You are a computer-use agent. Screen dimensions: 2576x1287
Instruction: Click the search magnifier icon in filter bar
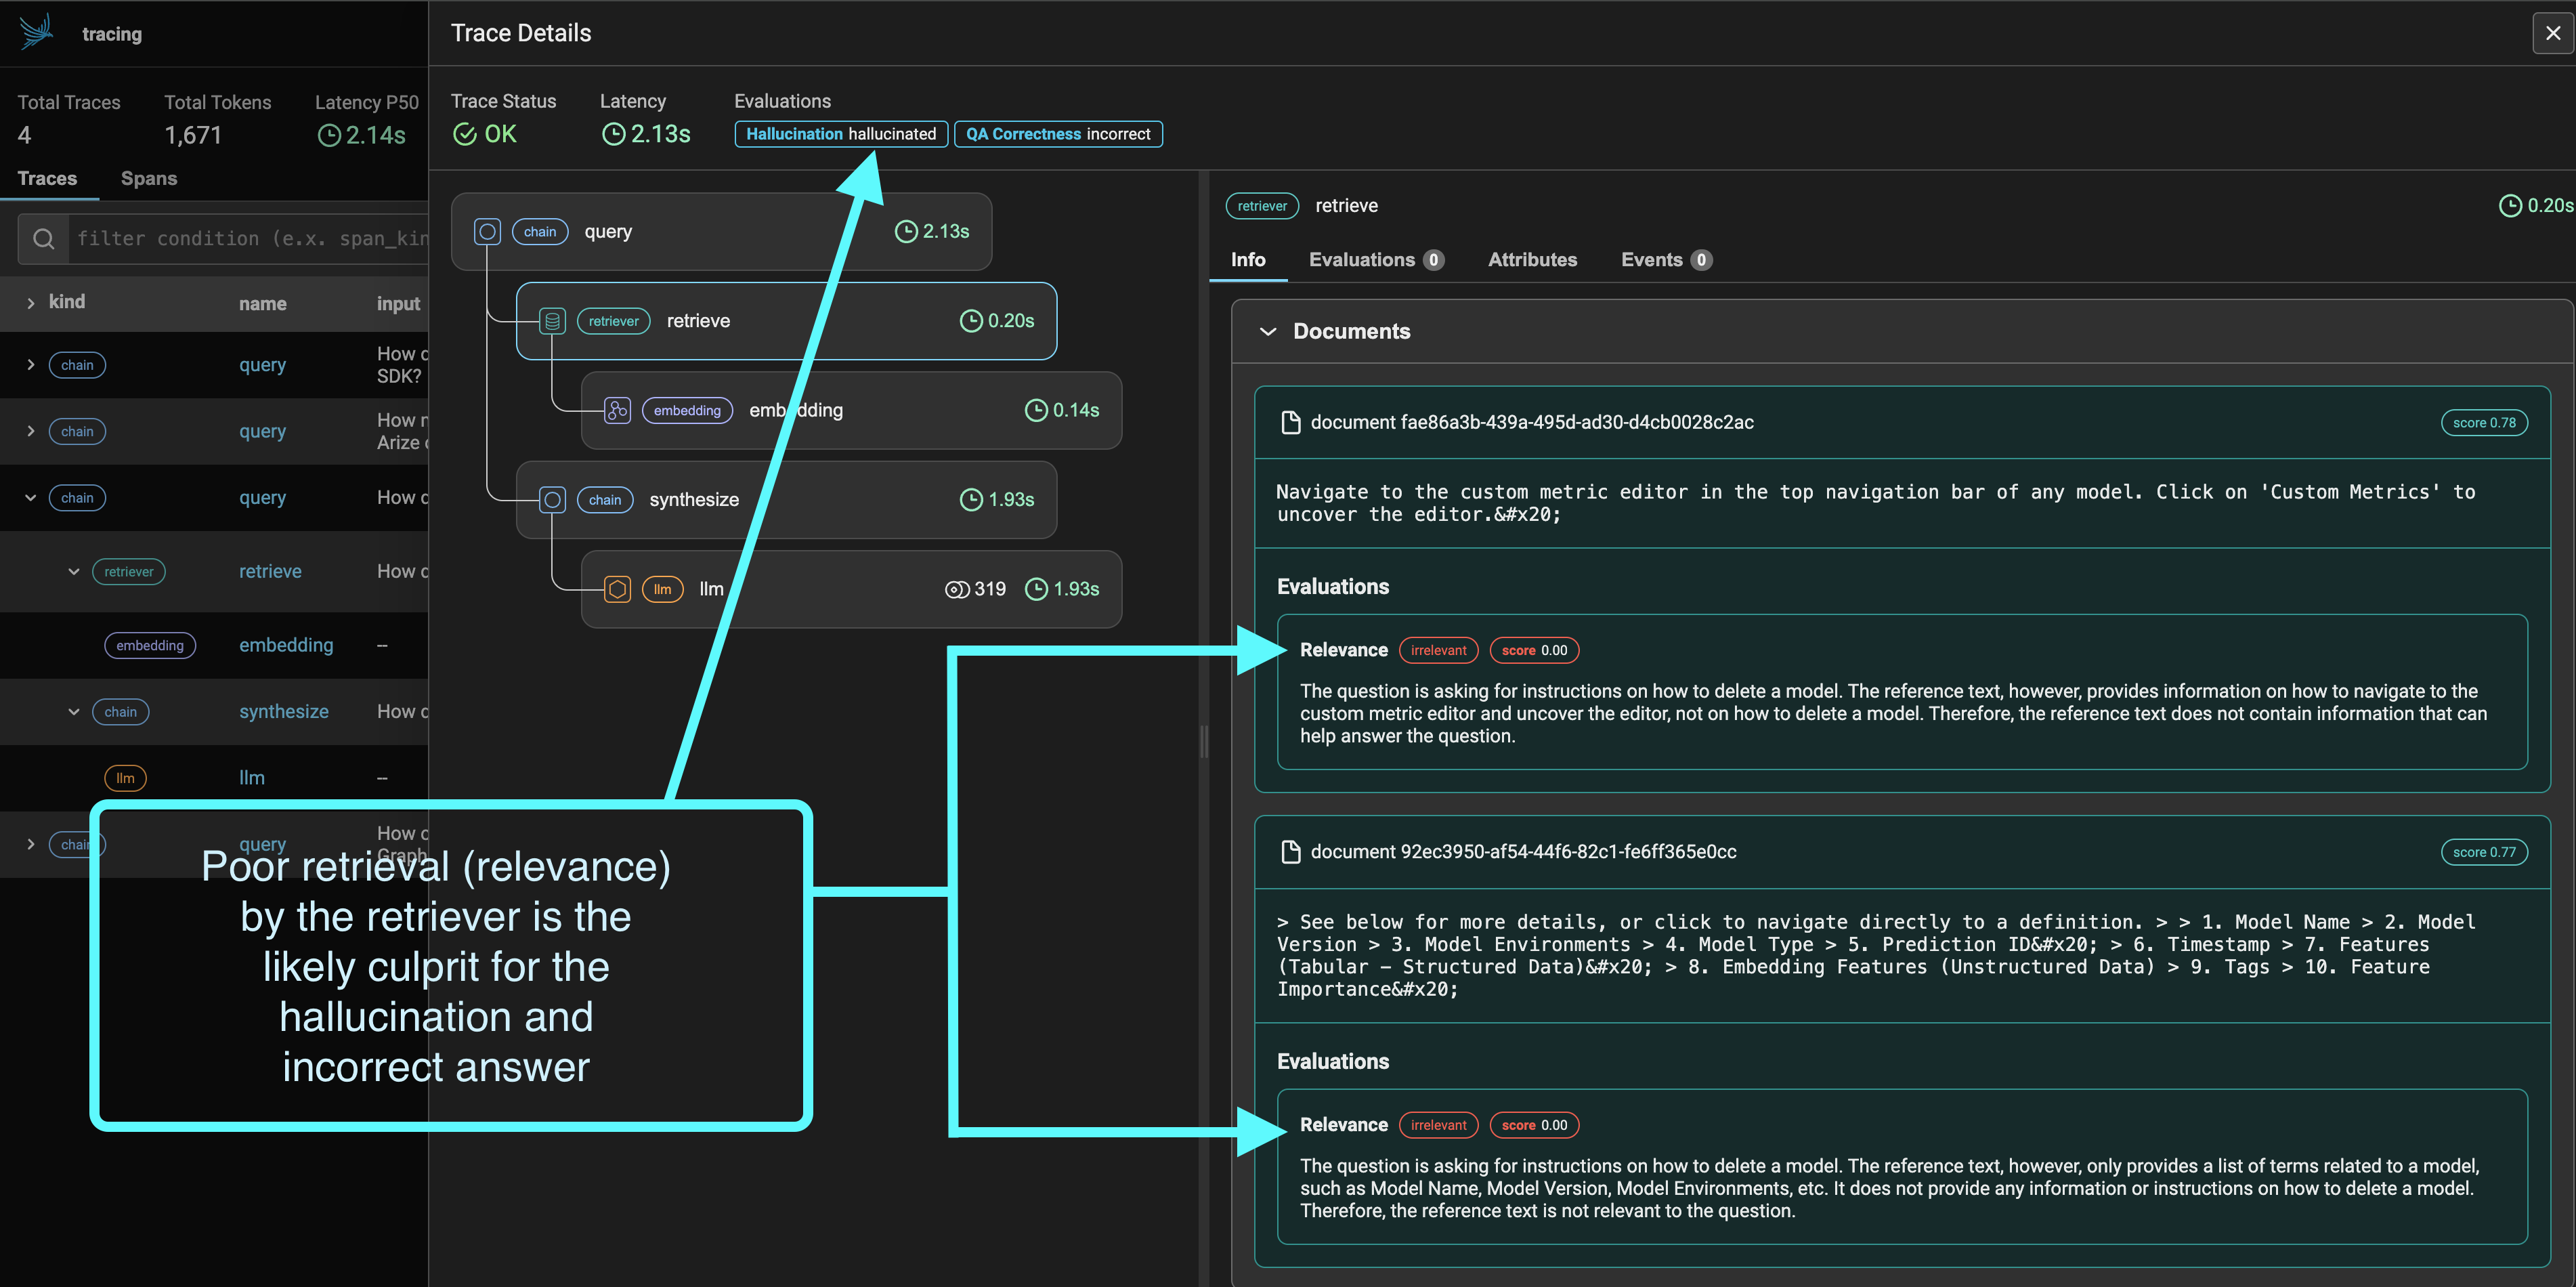(x=43, y=239)
